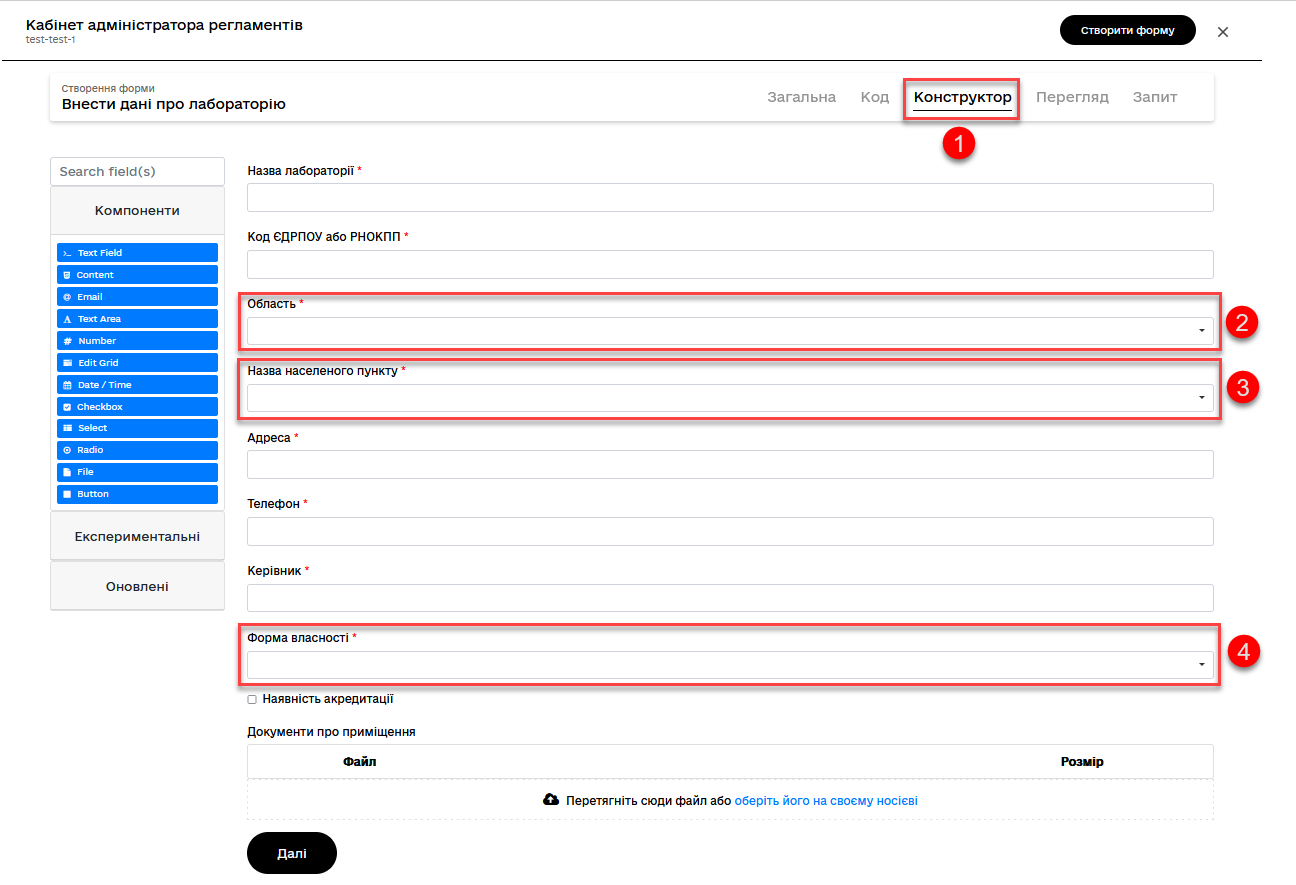Pick the File component
The height and width of the screenshot is (885, 1296).
click(x=137, y=472)
